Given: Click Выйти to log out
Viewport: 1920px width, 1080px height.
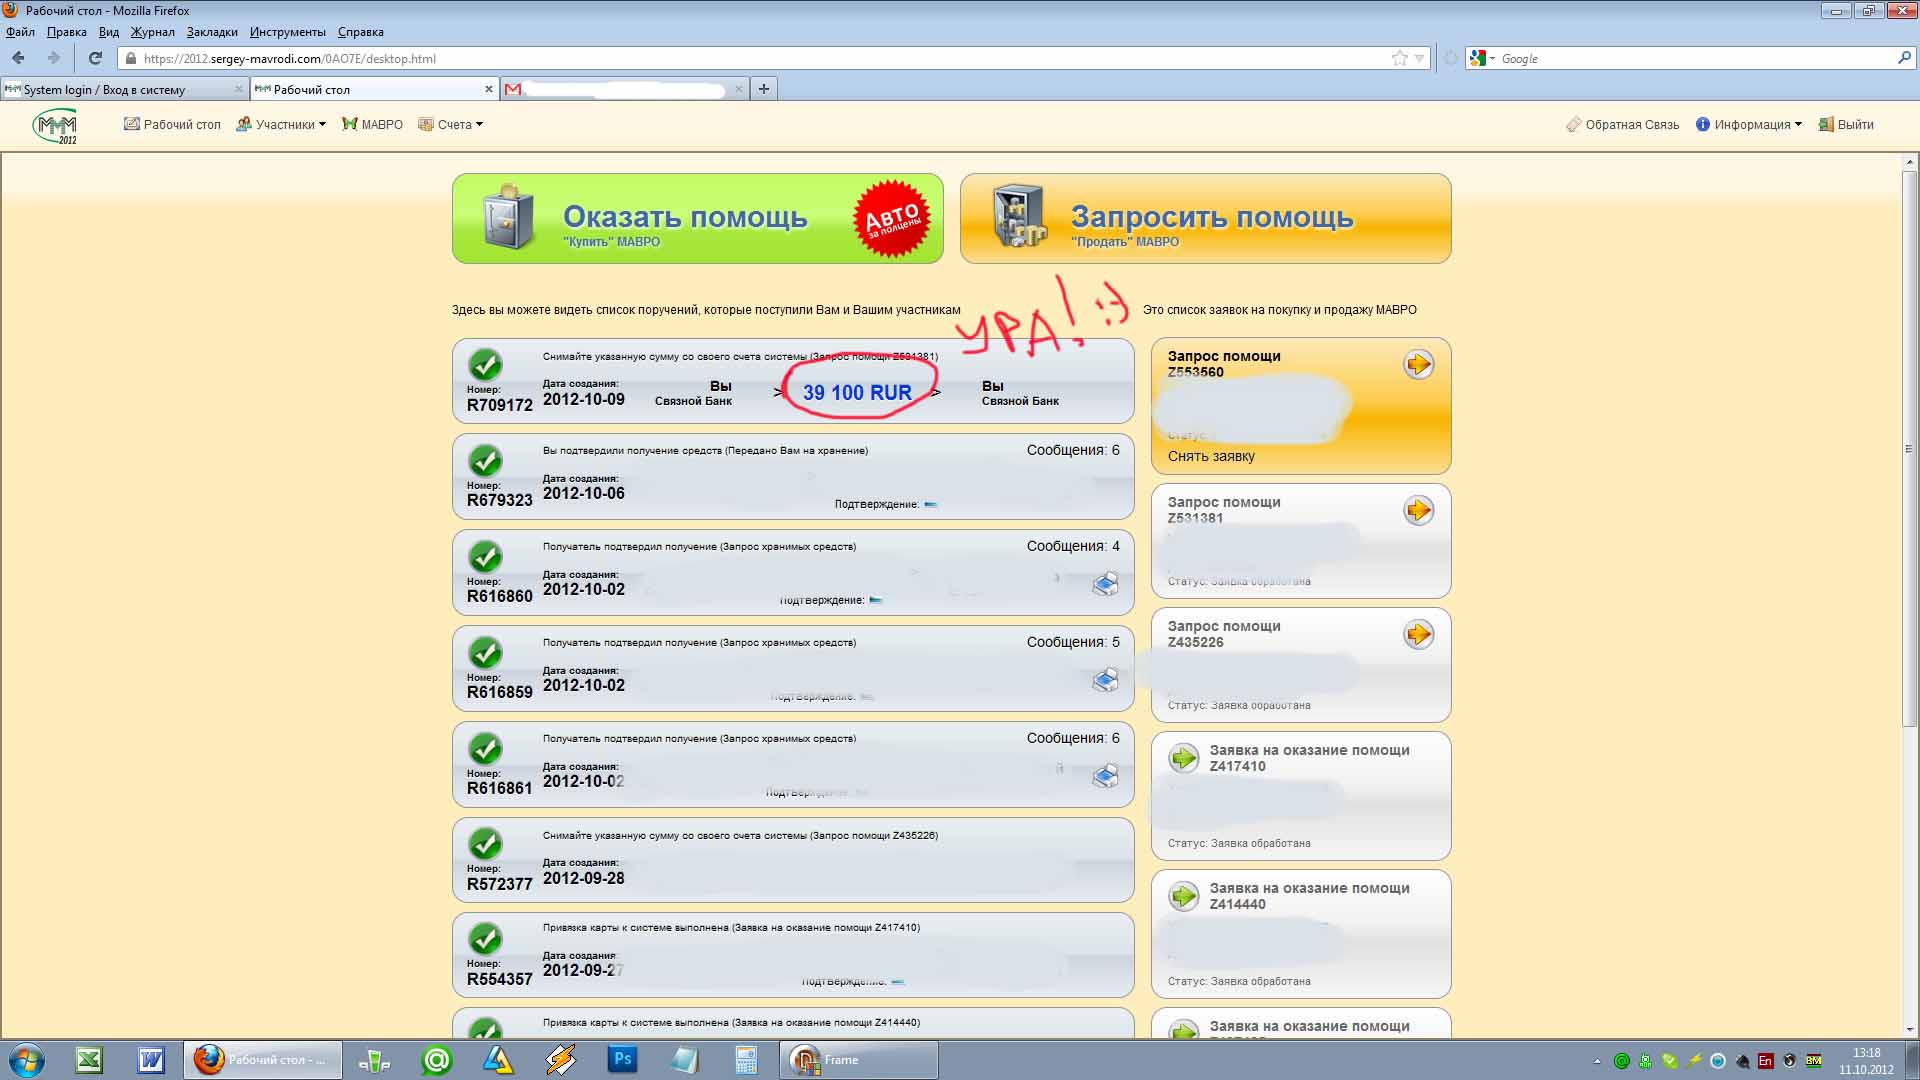Looking at the screenshot, I should tap(1846, 125).
